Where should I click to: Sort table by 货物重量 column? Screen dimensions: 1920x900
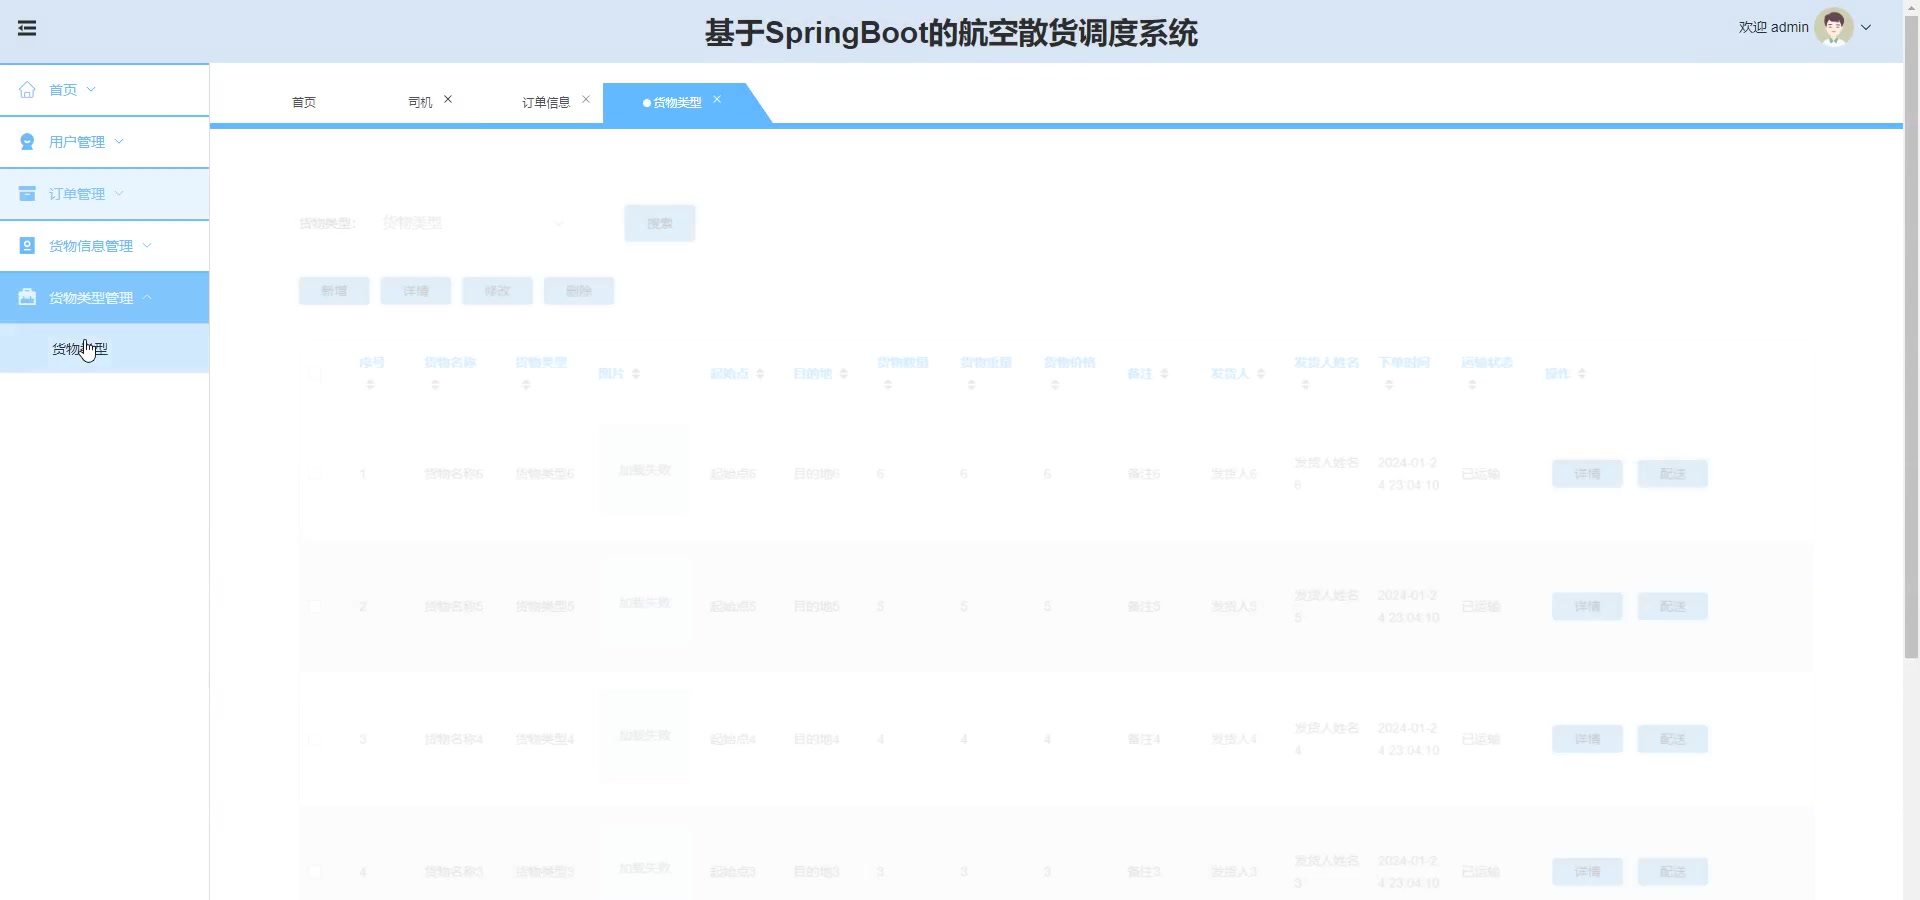click(x=971, y=385)
